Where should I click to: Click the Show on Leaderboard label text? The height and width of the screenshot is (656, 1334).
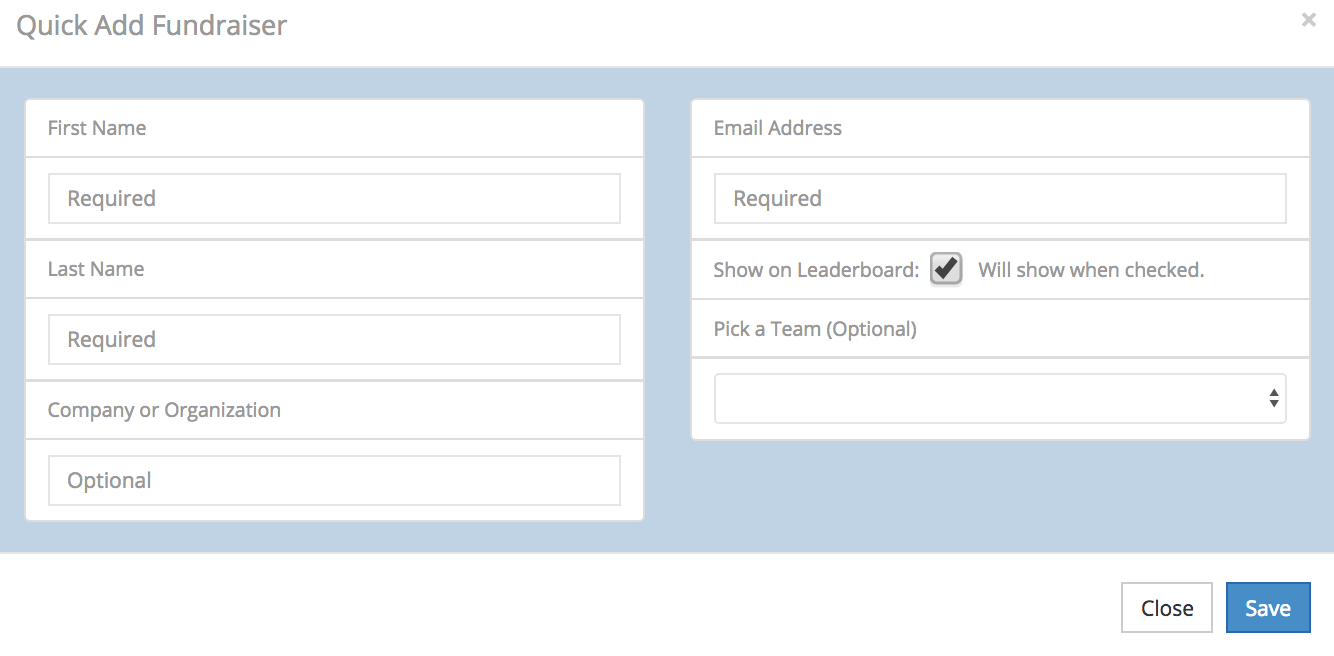pyautogui.click(x=816, y=270)
